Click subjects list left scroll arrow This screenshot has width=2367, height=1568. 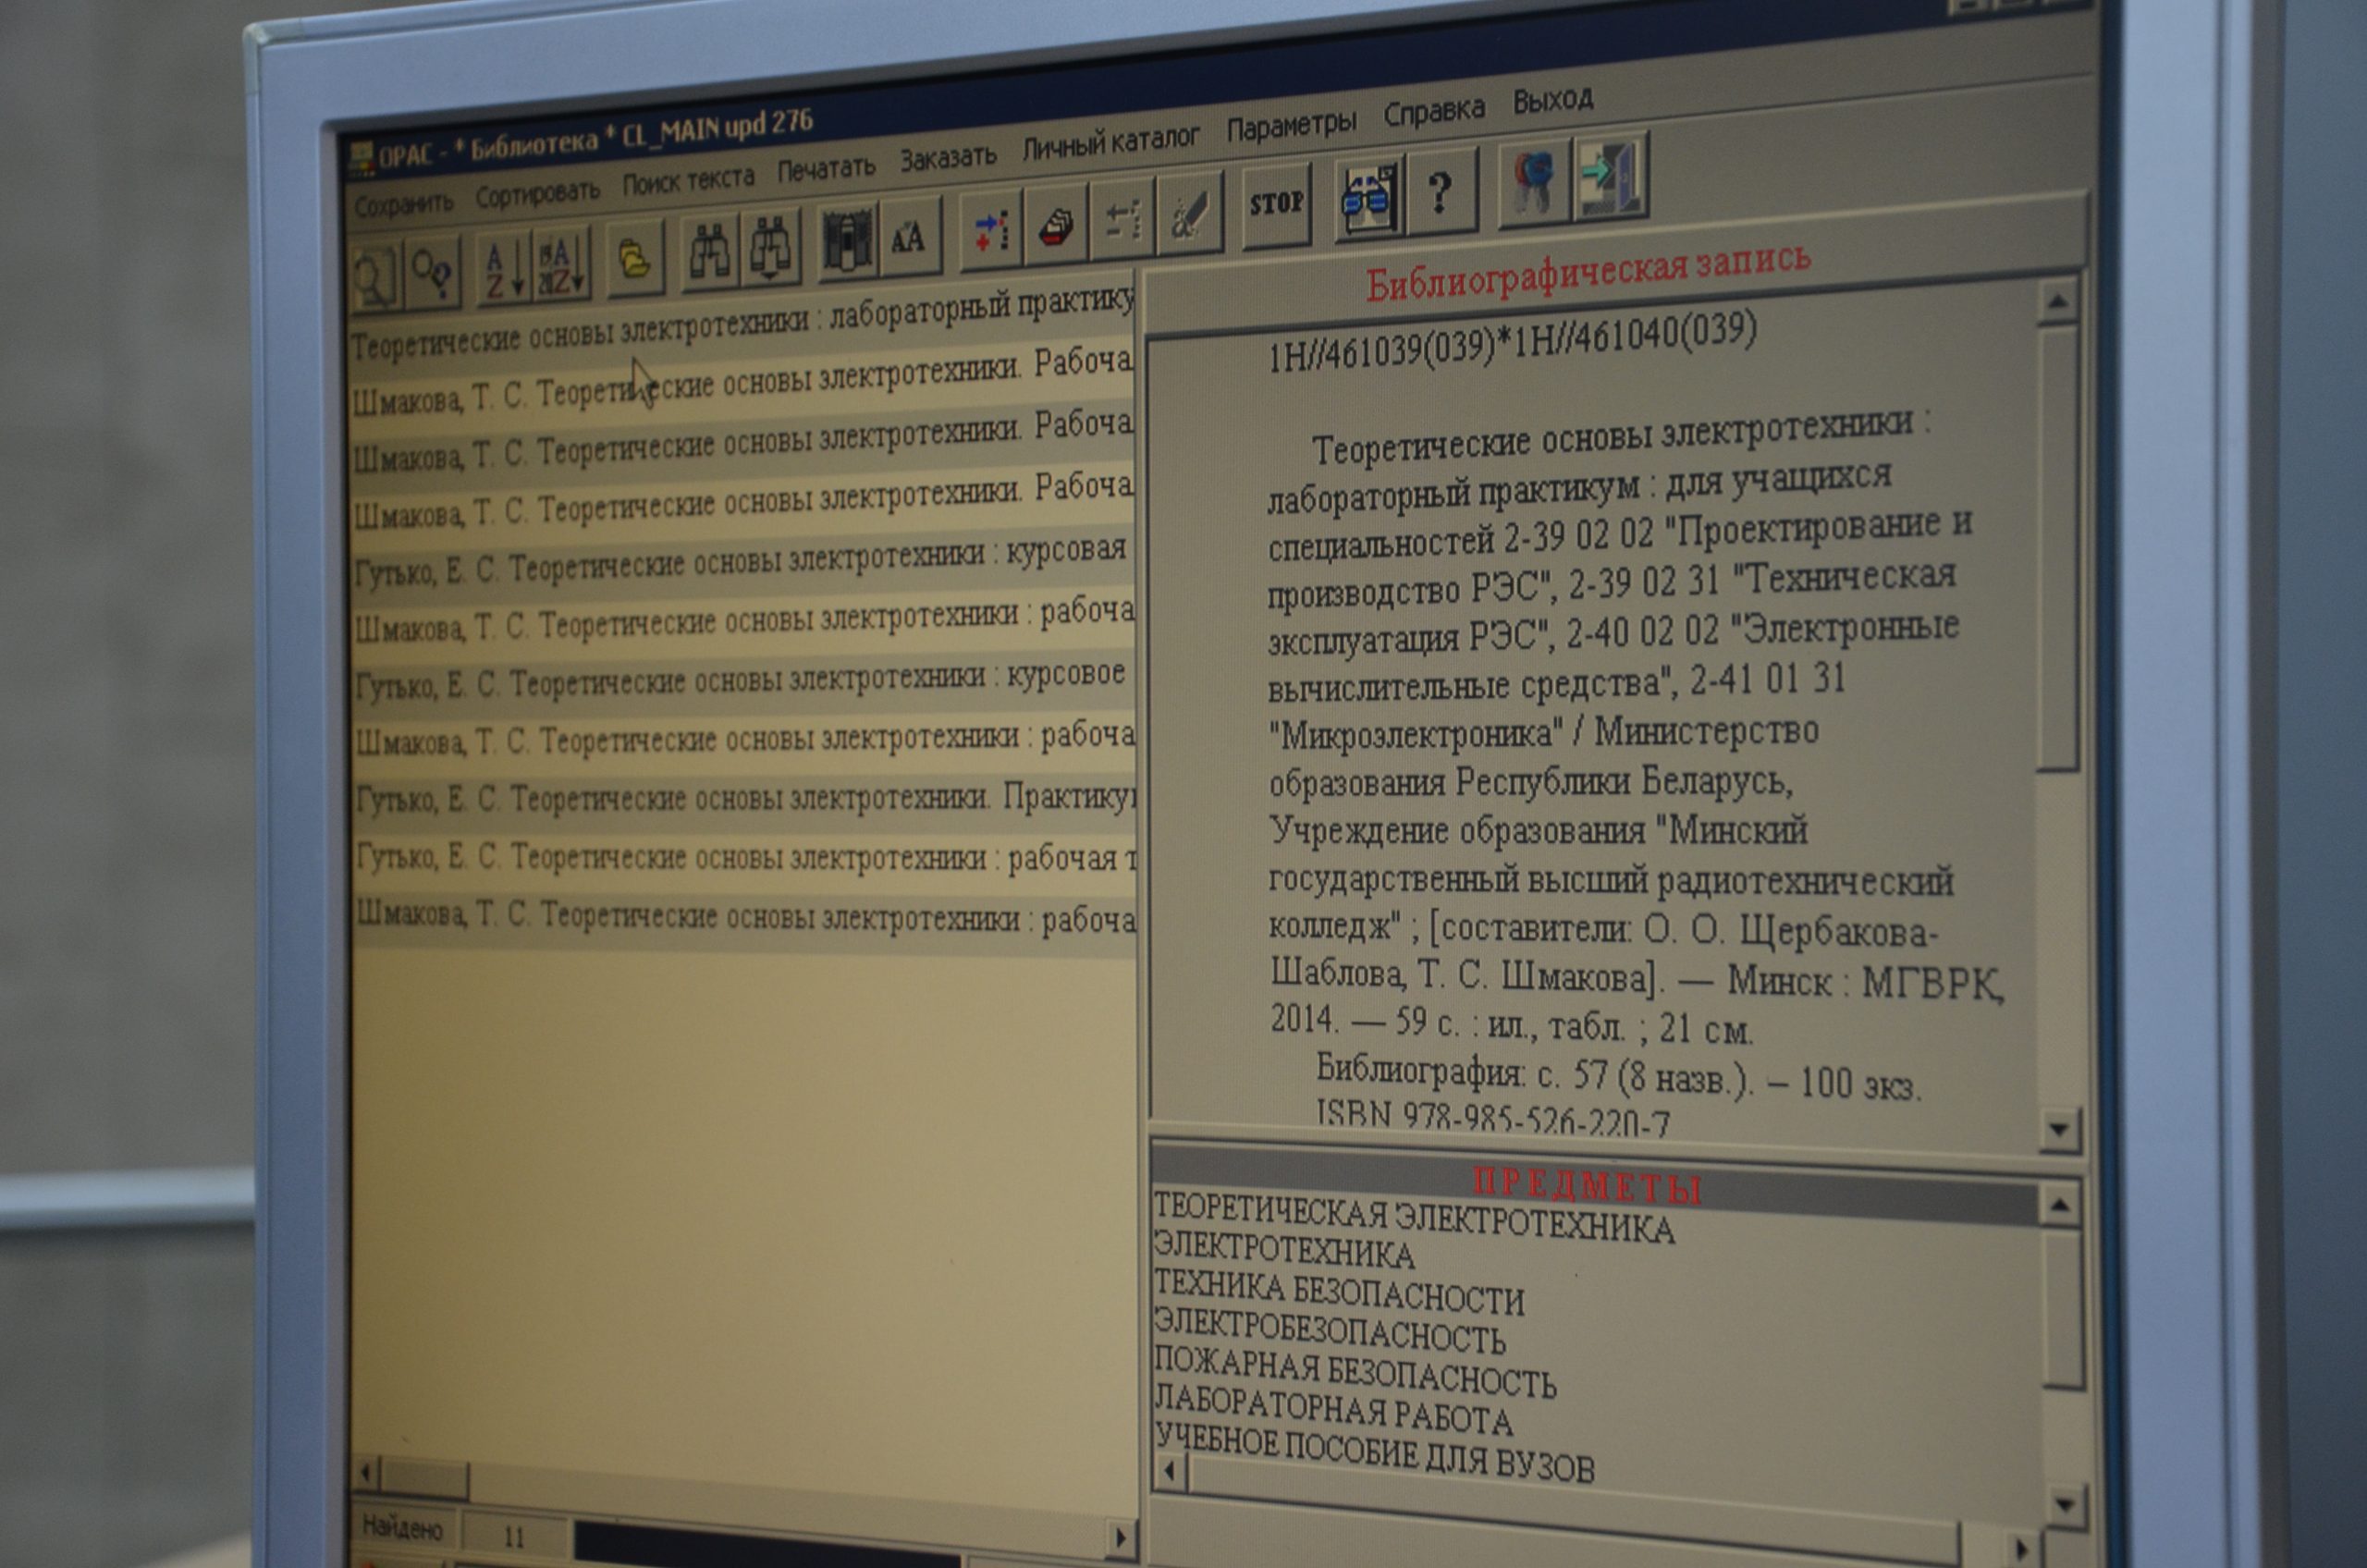click(1170, 1471)
